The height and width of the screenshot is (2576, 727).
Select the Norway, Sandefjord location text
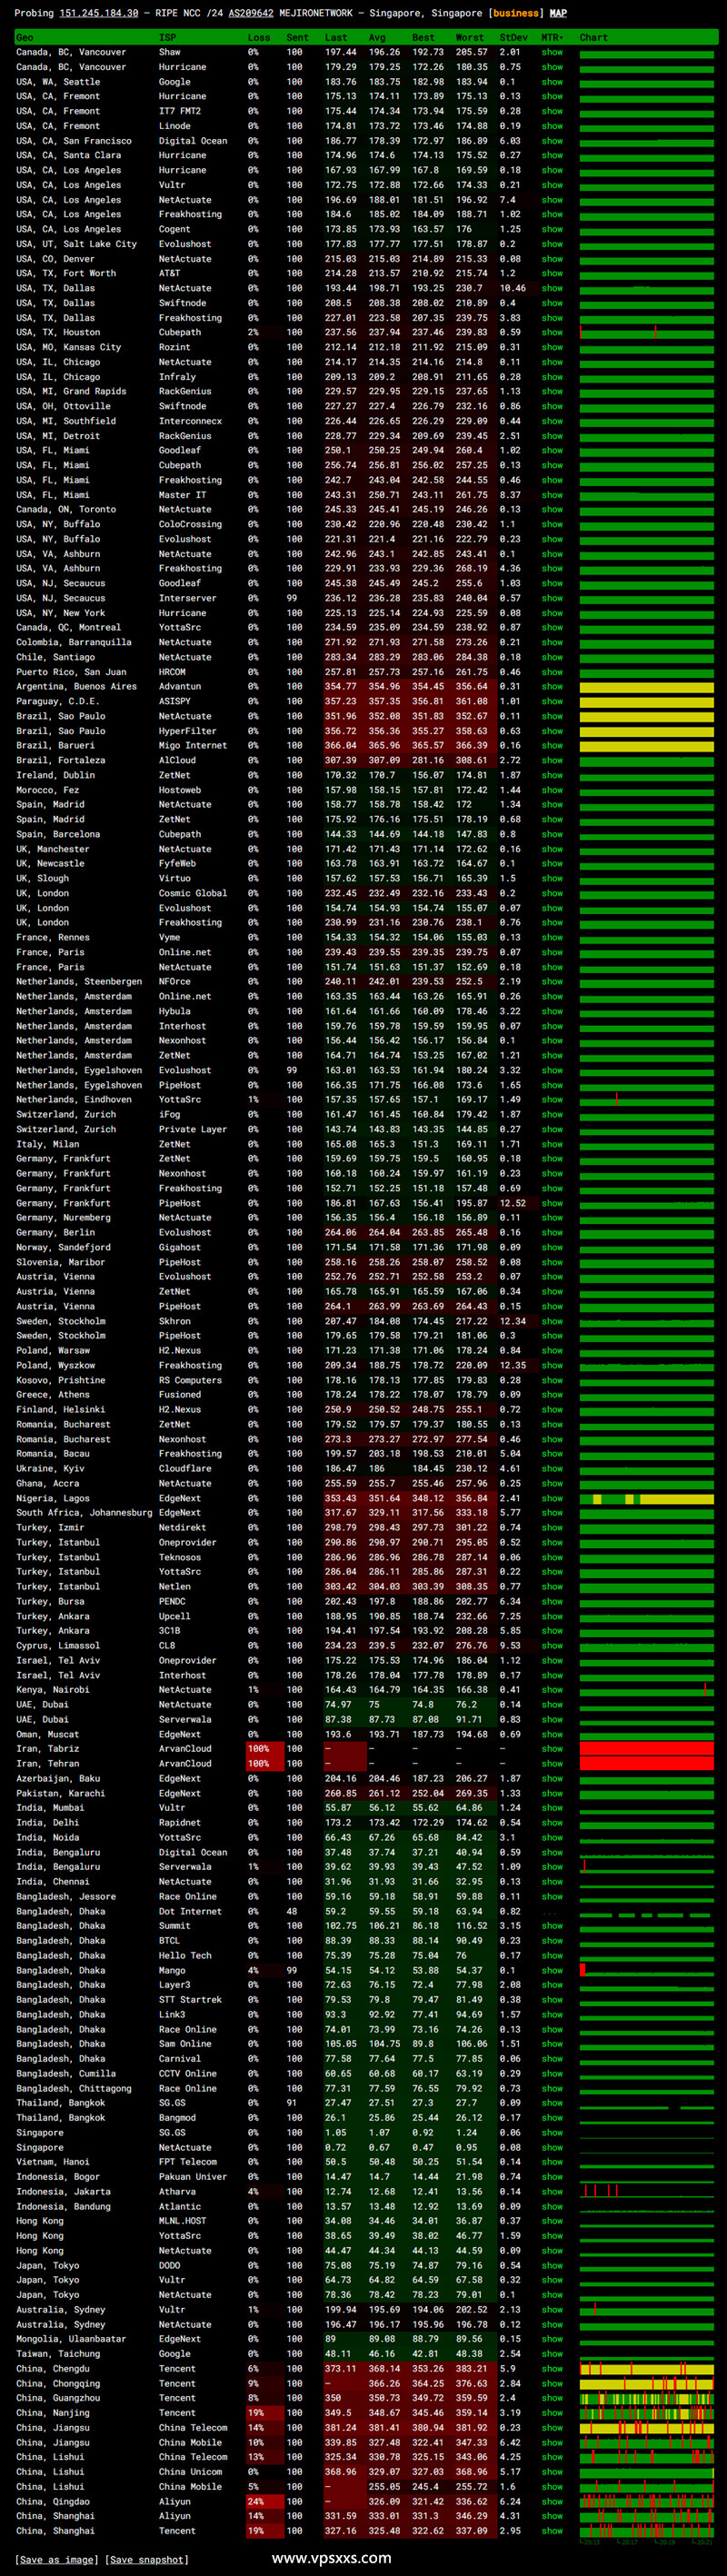coord(64,1247)
